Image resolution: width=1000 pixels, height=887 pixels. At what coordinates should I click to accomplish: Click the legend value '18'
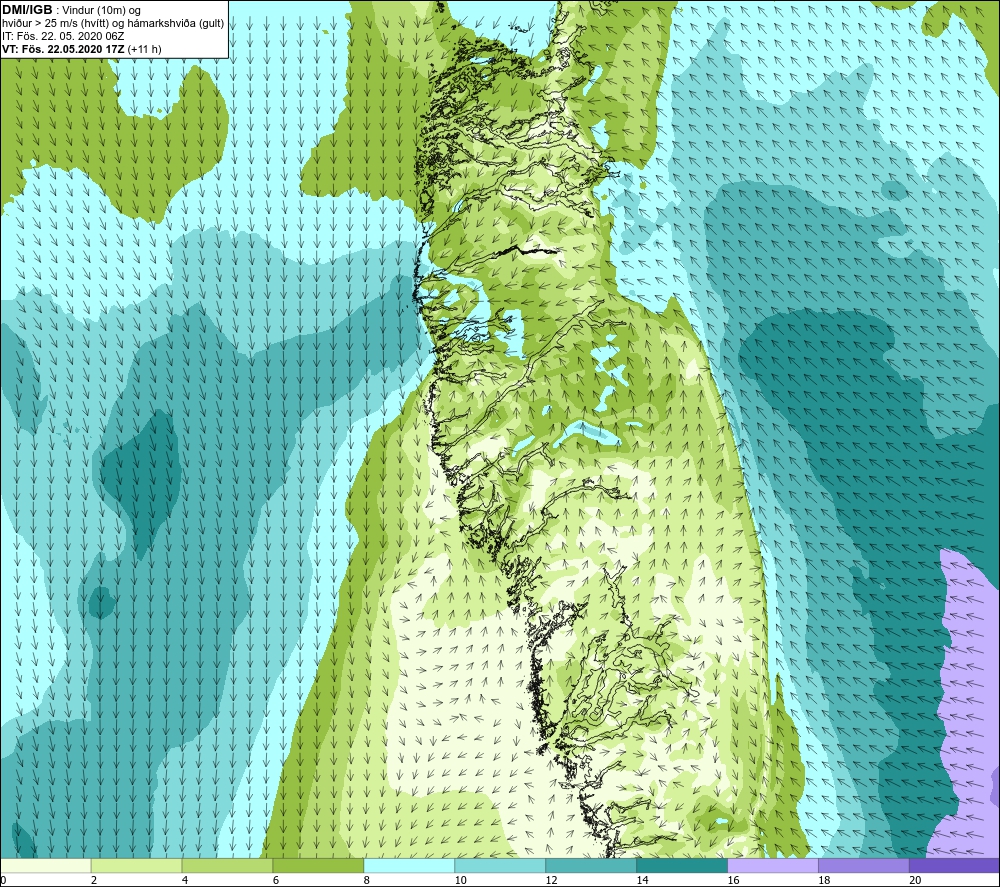(824, 880)
